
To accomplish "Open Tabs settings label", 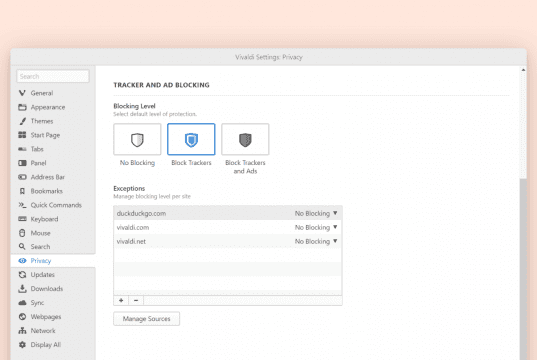I will click(37, 149).
